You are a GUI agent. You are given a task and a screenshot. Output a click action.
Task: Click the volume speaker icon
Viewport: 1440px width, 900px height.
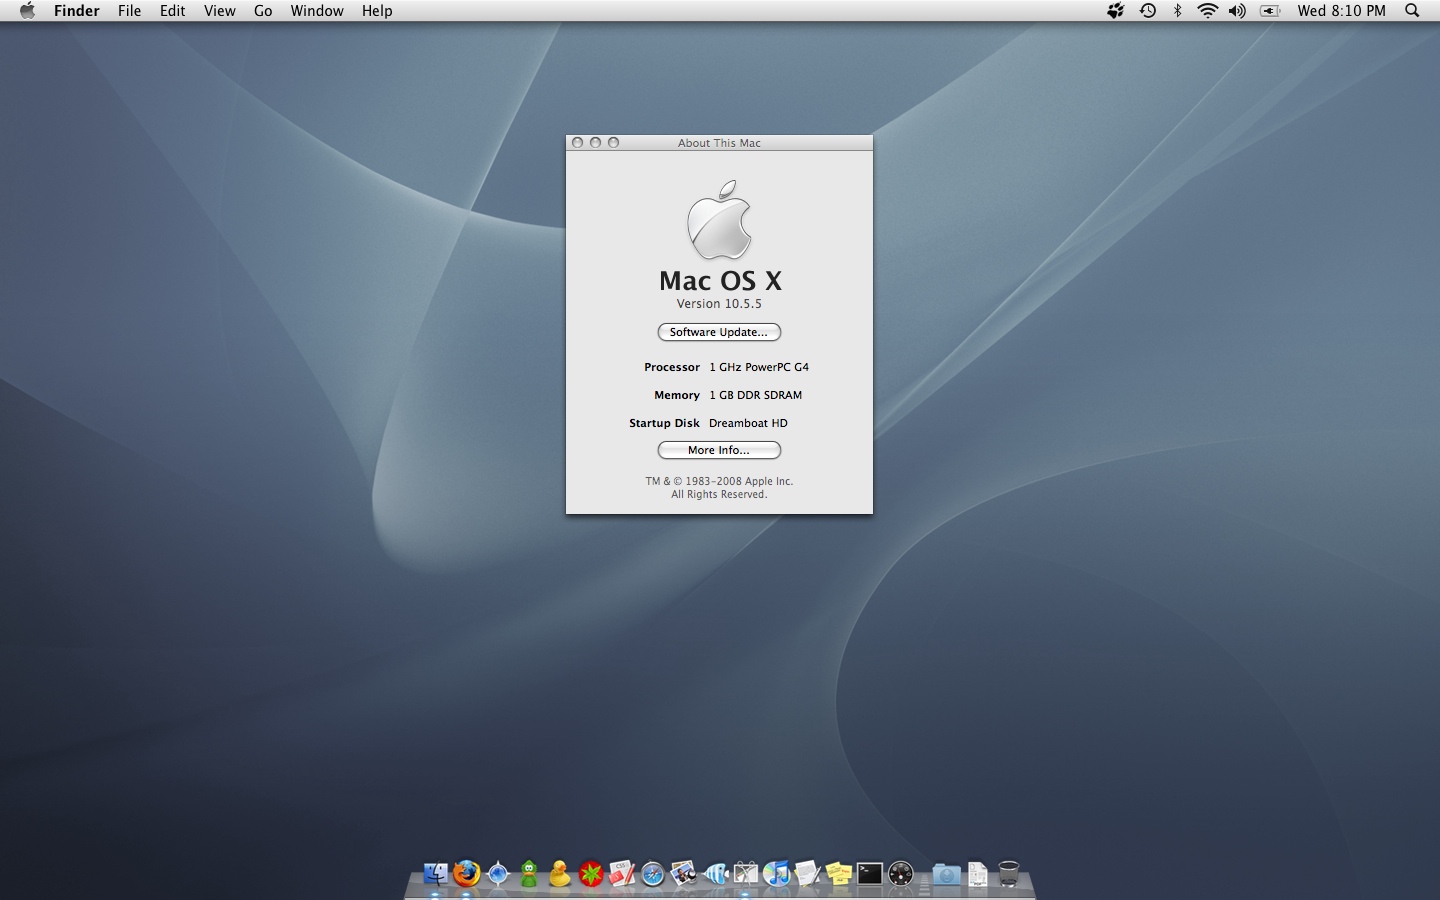point(1238,11)
